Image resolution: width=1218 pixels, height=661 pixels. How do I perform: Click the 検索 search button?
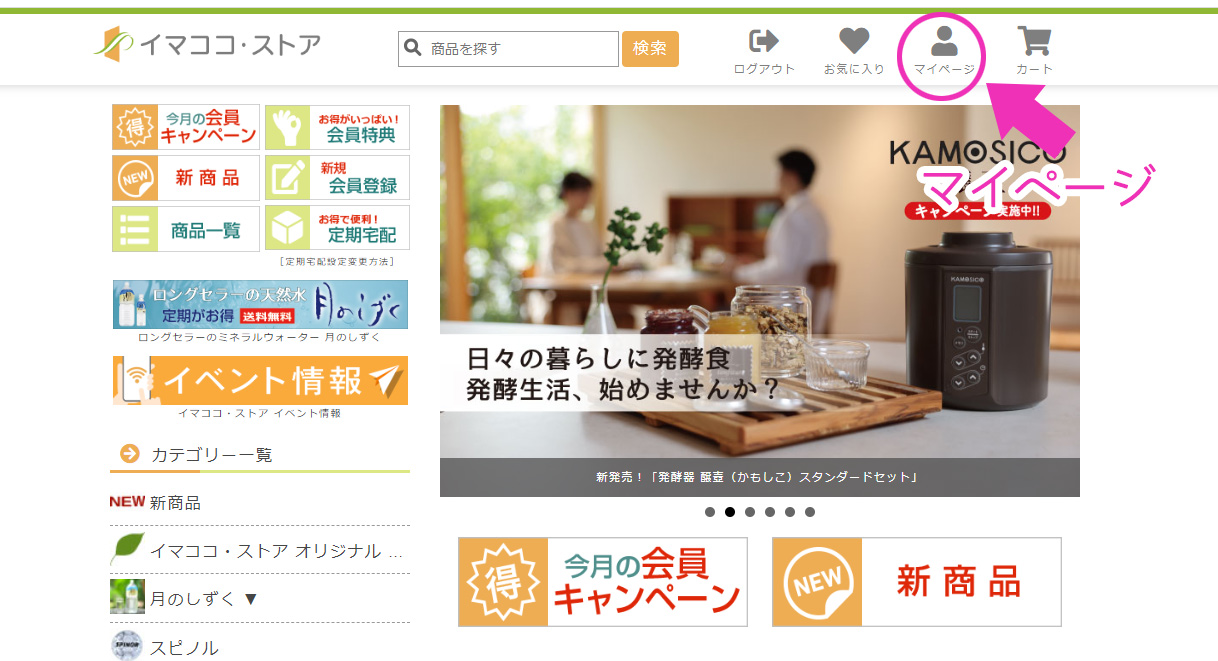click(x=650, y=48)
